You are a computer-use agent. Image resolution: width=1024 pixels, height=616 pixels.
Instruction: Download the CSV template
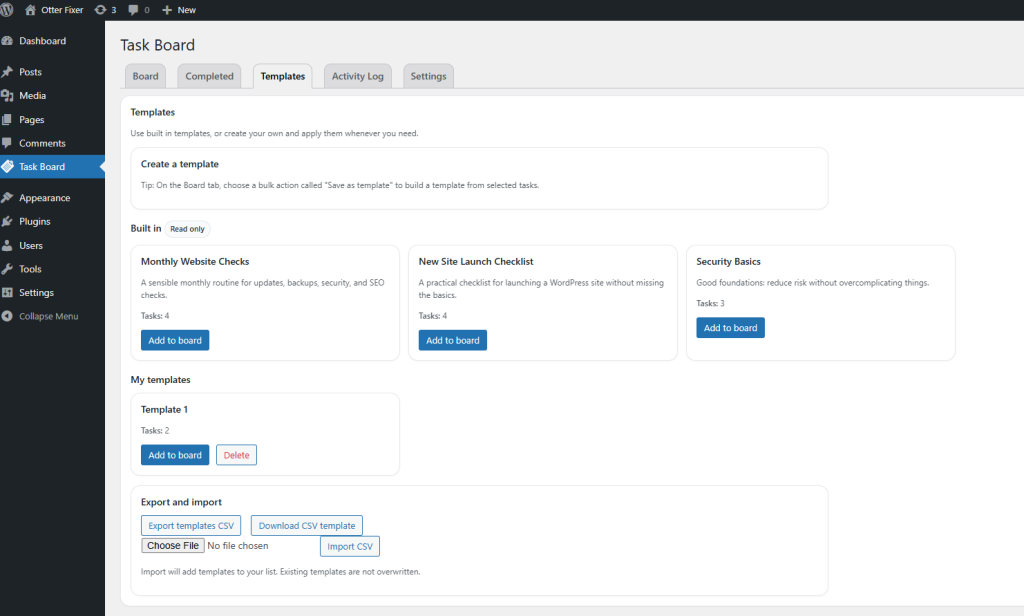pyautogui.click(x=306, y=525)
